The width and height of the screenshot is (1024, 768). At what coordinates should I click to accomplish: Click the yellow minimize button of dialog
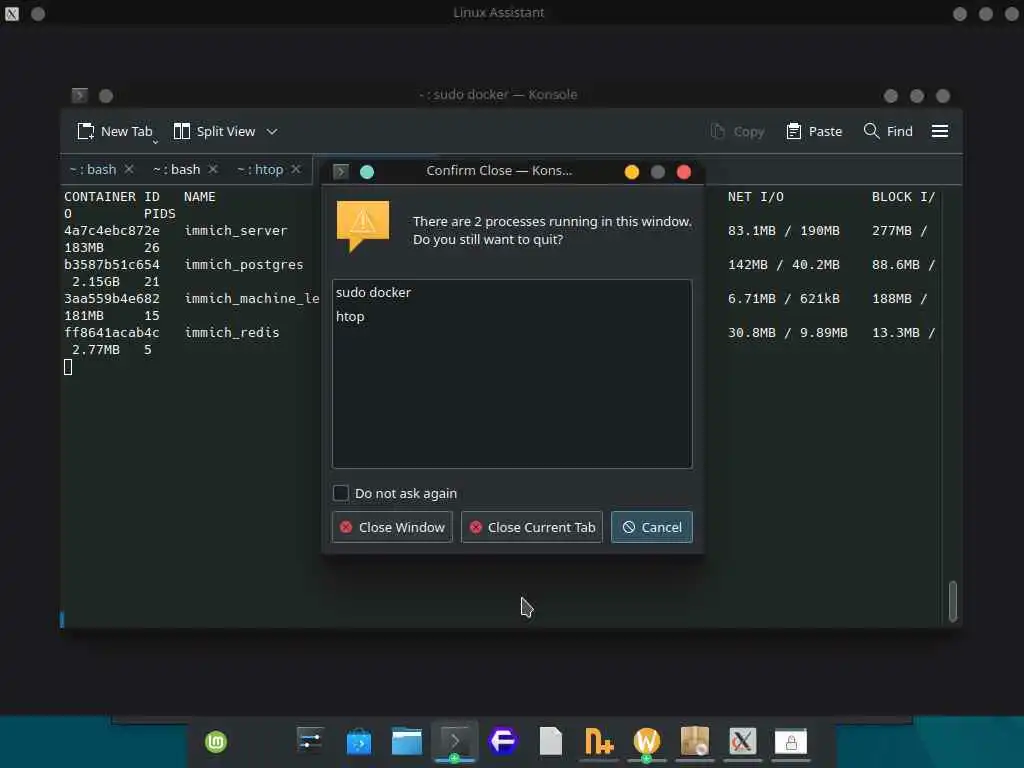click(x=632, y=172)
